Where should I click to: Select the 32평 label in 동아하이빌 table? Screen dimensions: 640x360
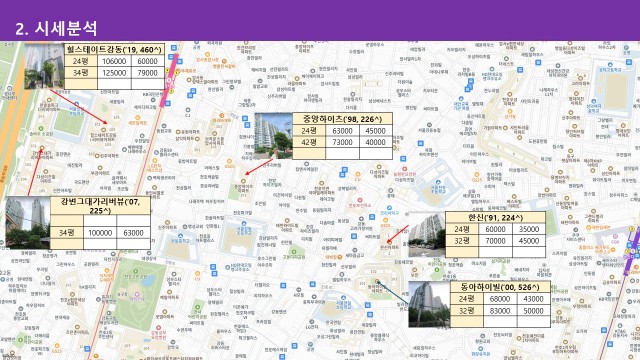[467, 311]
